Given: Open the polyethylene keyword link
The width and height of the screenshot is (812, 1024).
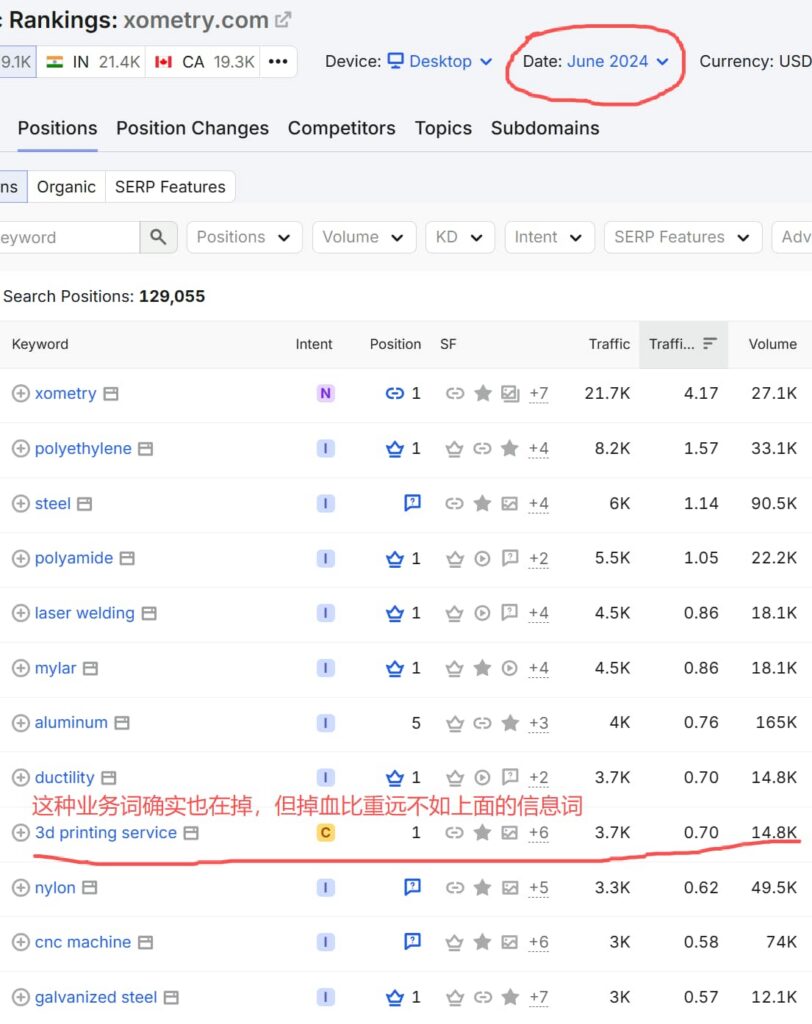Looking at the screenshot, I should (x=83, y=449).
